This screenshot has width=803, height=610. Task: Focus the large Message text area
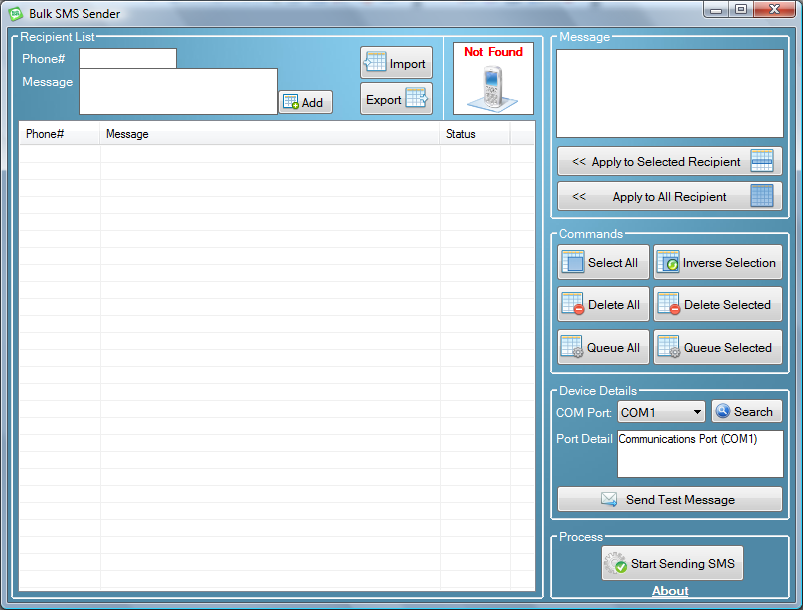tap(669, 93)
